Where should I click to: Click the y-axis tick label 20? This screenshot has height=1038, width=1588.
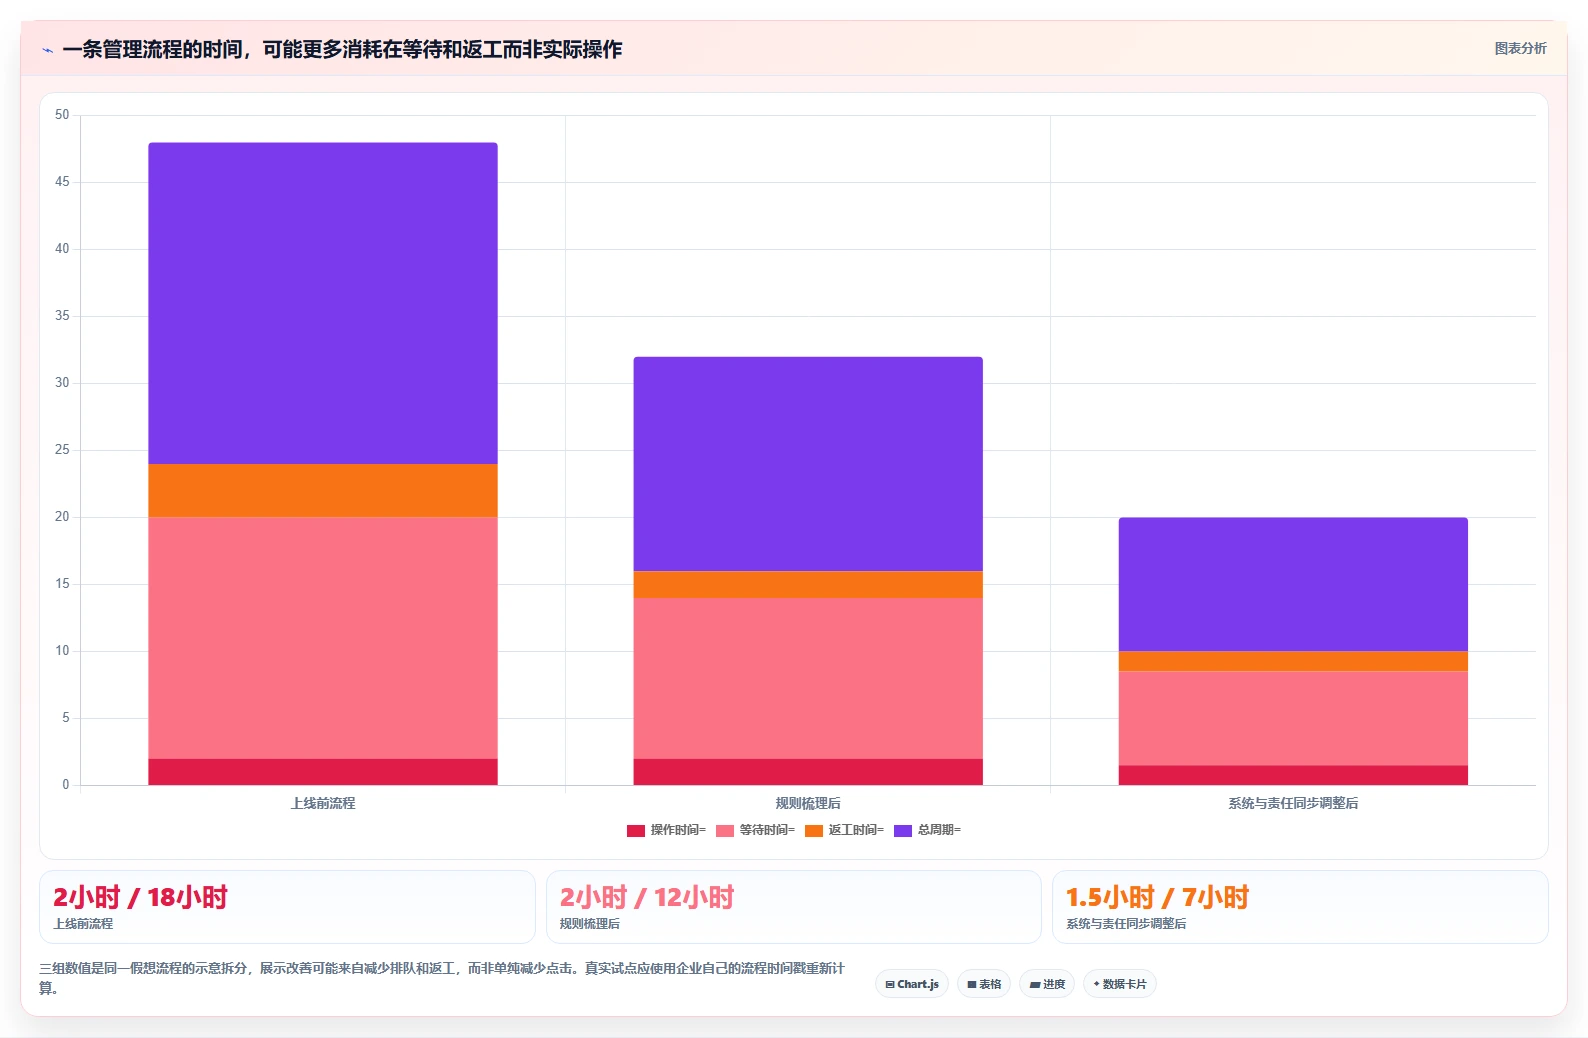pos(62,517)
